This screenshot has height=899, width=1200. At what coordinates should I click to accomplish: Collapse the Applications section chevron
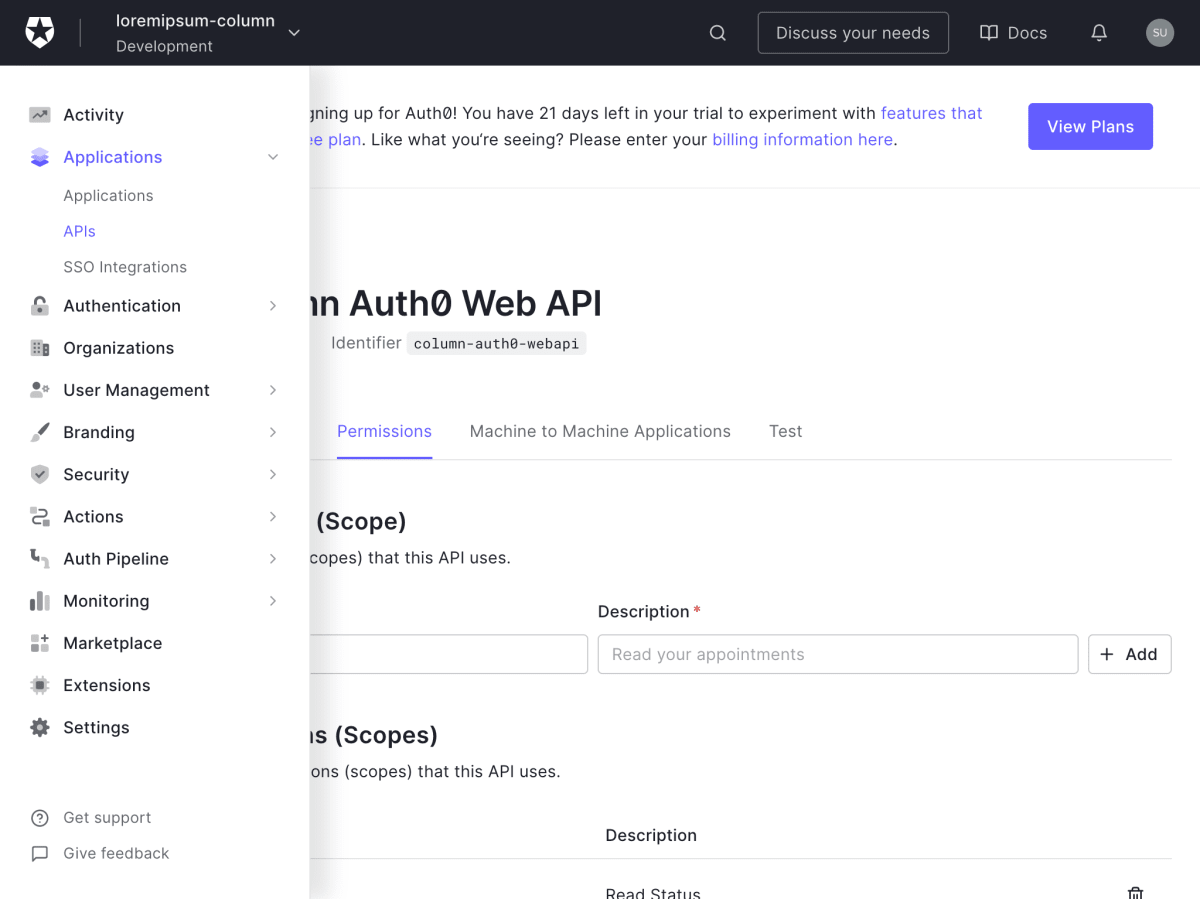[273, 157]
